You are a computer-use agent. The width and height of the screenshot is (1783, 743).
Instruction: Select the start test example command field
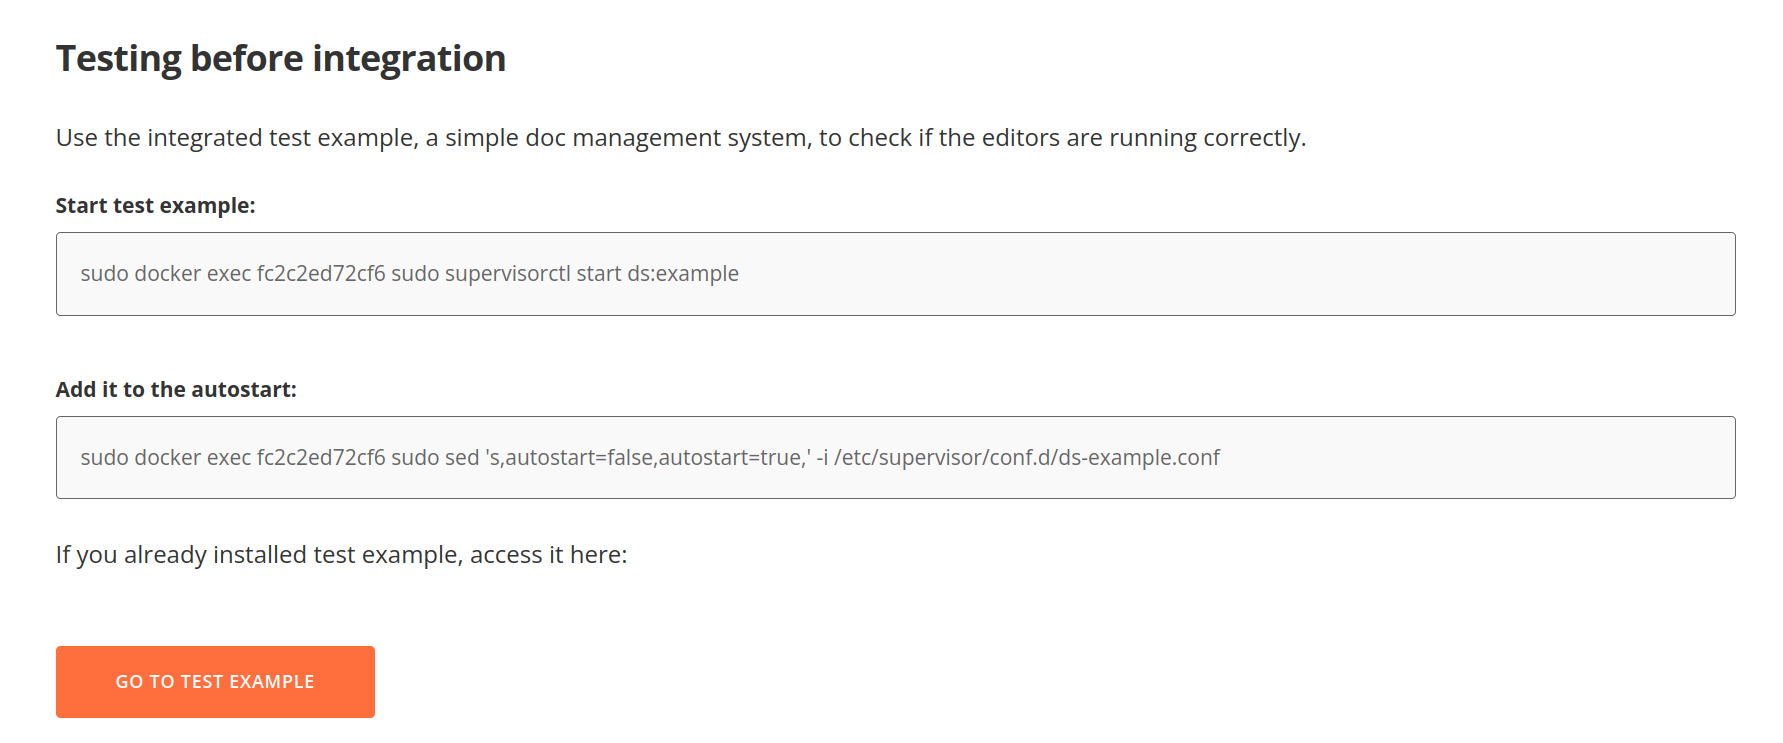(x=895, y=274)
